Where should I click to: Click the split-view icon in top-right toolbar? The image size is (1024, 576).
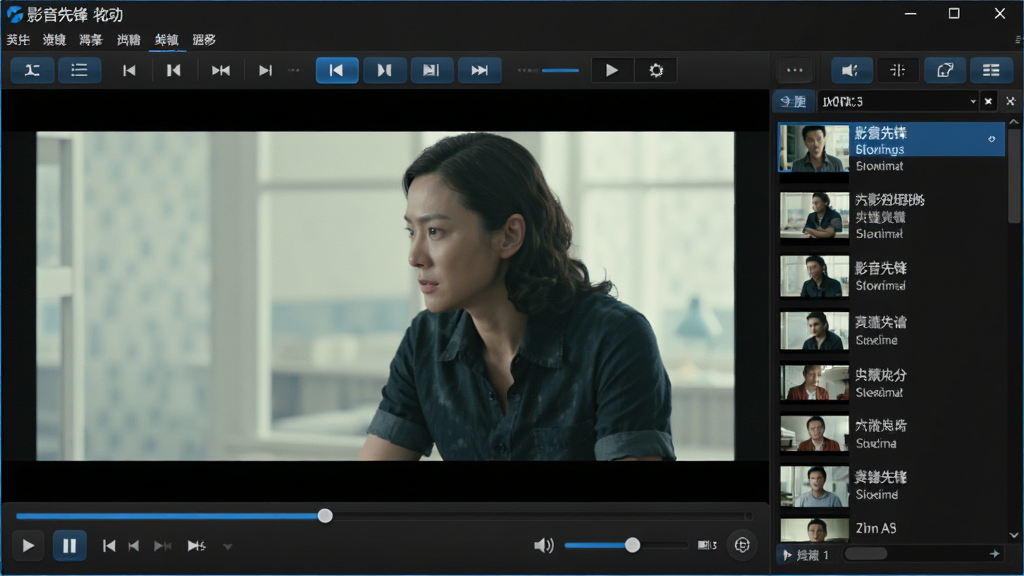pos(898,70)
